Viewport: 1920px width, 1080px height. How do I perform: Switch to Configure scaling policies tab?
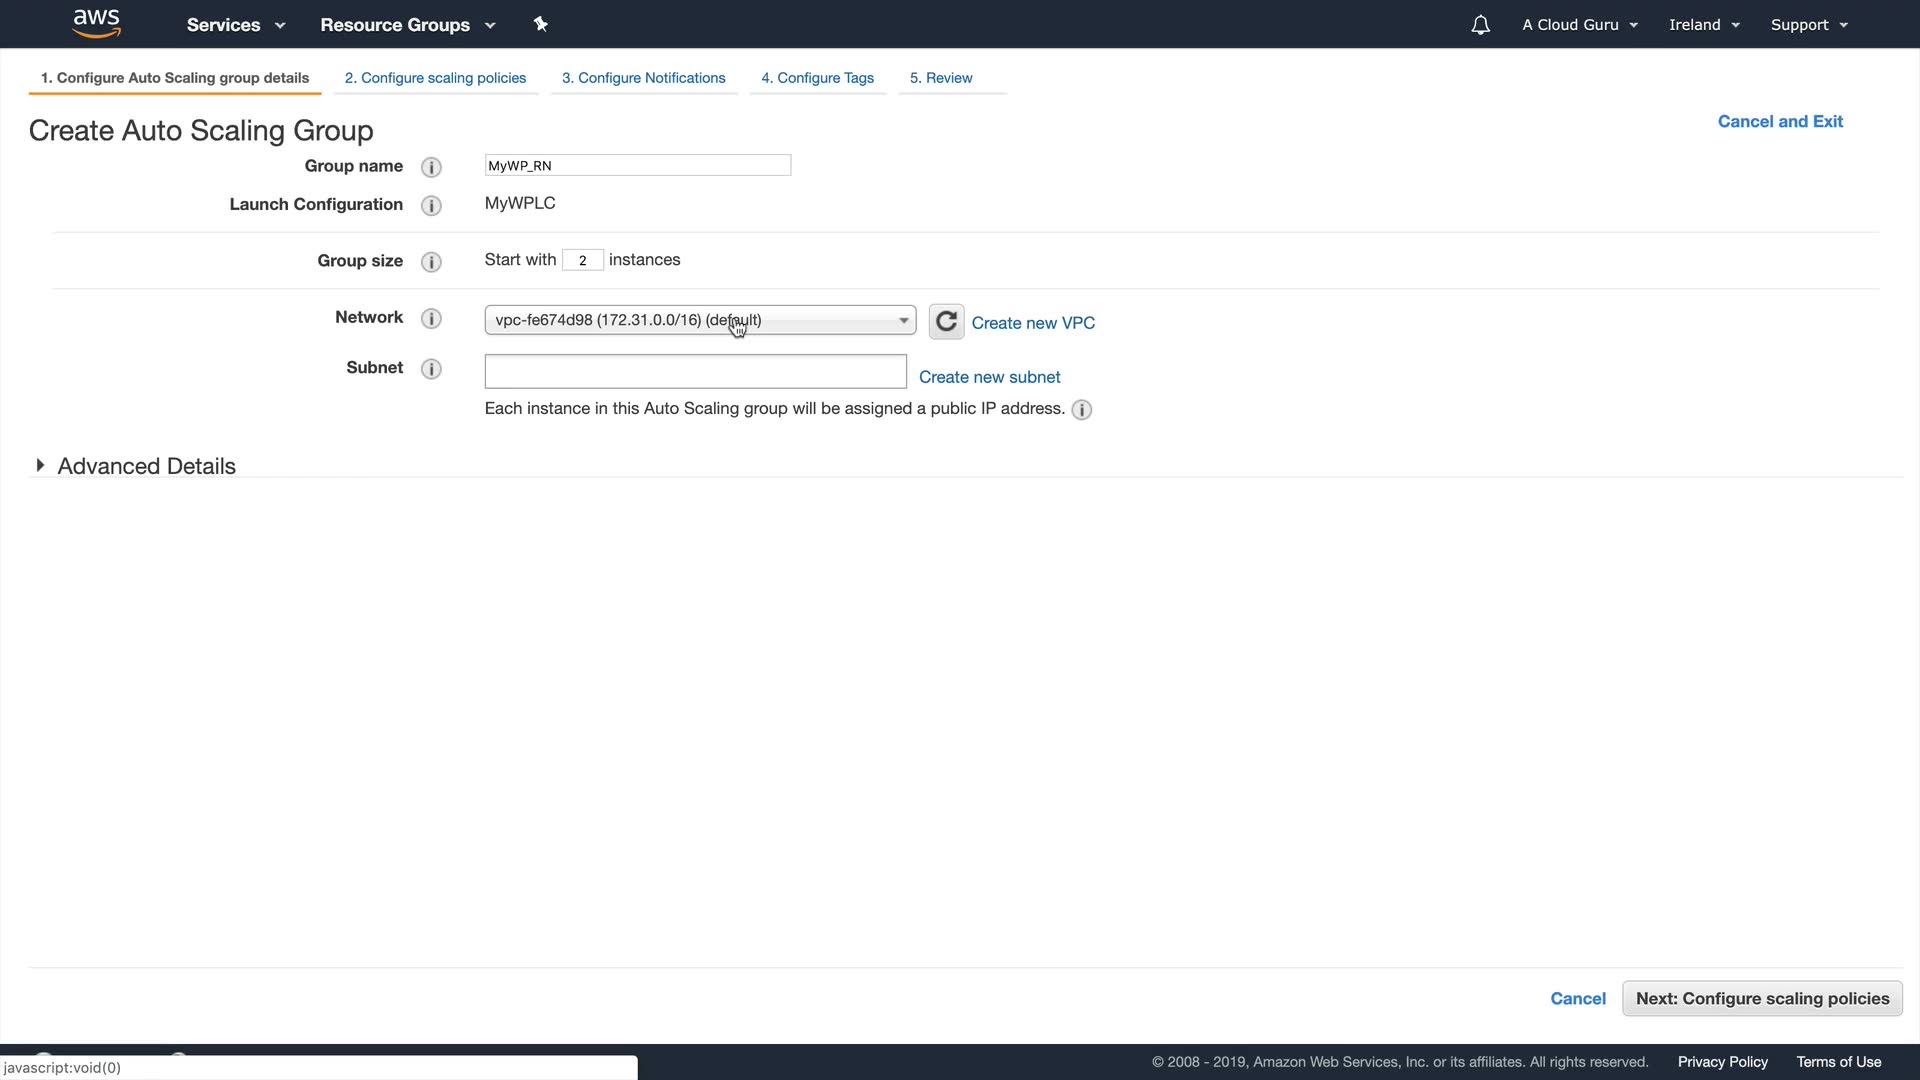click(435, 78)
